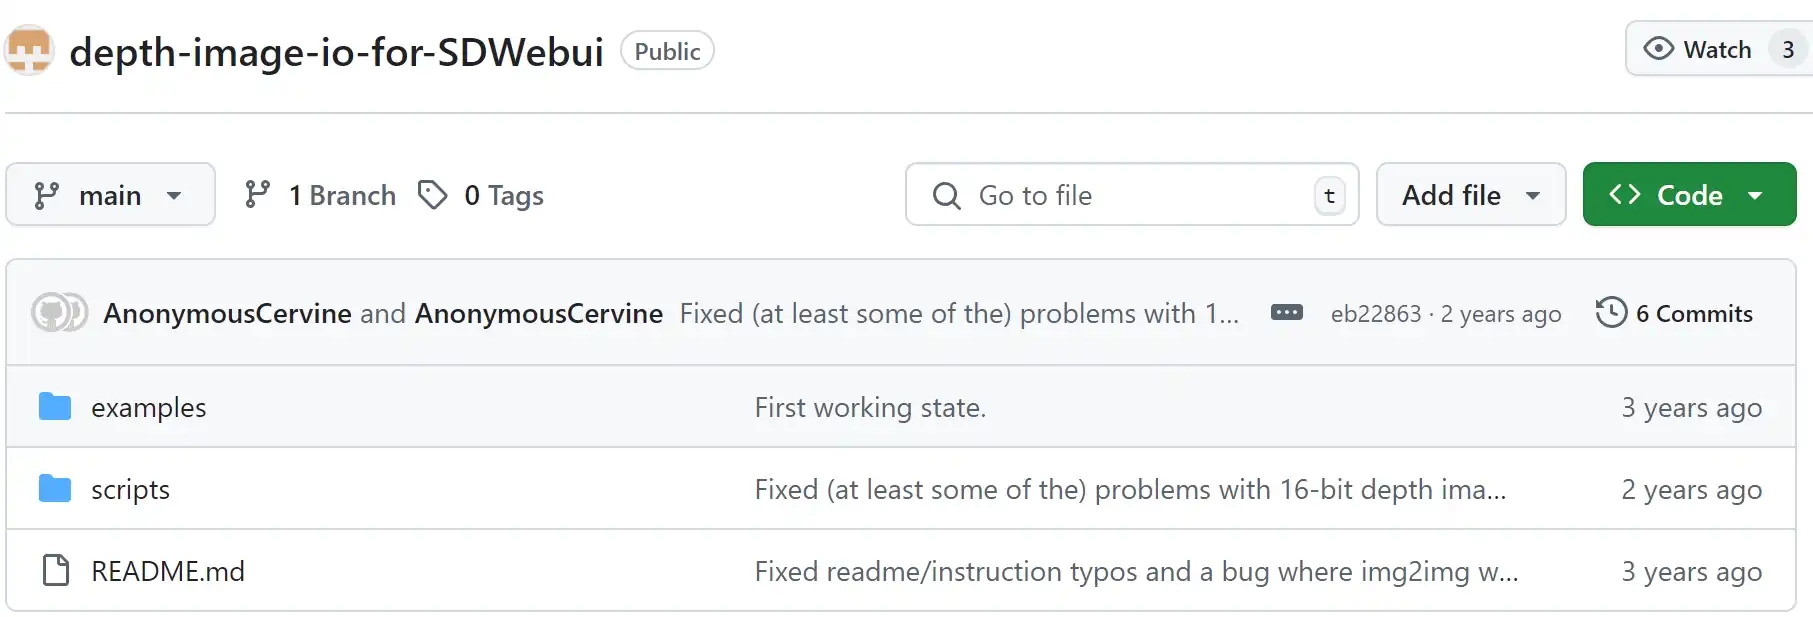Open the main branch dropdown
Viewport: 1813px width, 617px height.
110,195
